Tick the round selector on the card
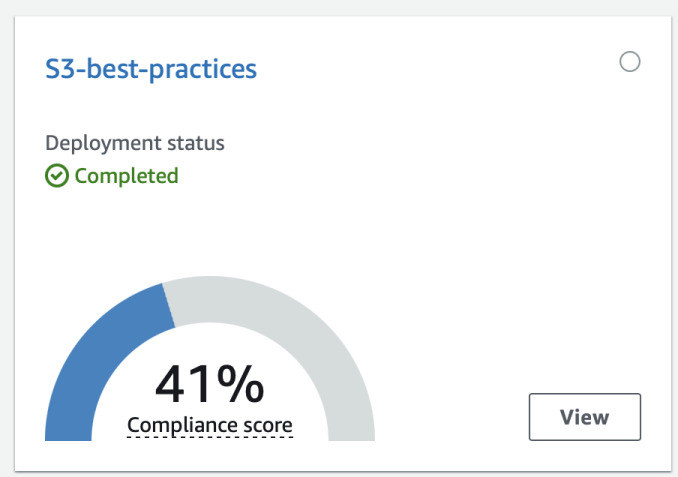This screenshot has height=477, width=678. (630, 63)
